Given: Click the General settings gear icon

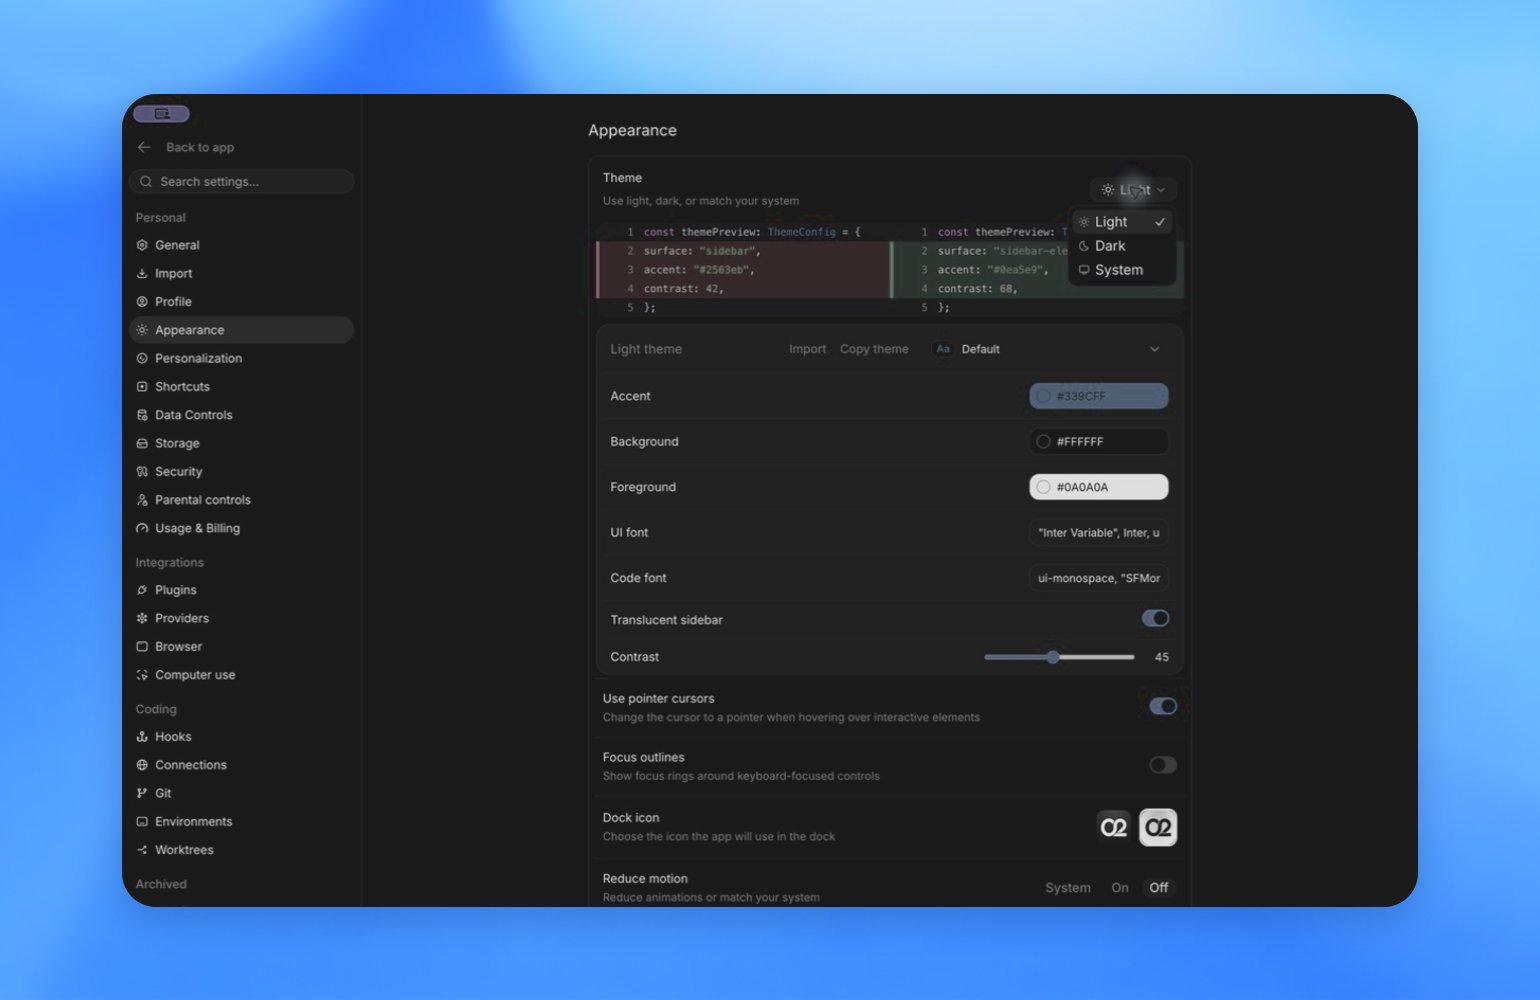Looking at the screenshot, I should 142,245.
